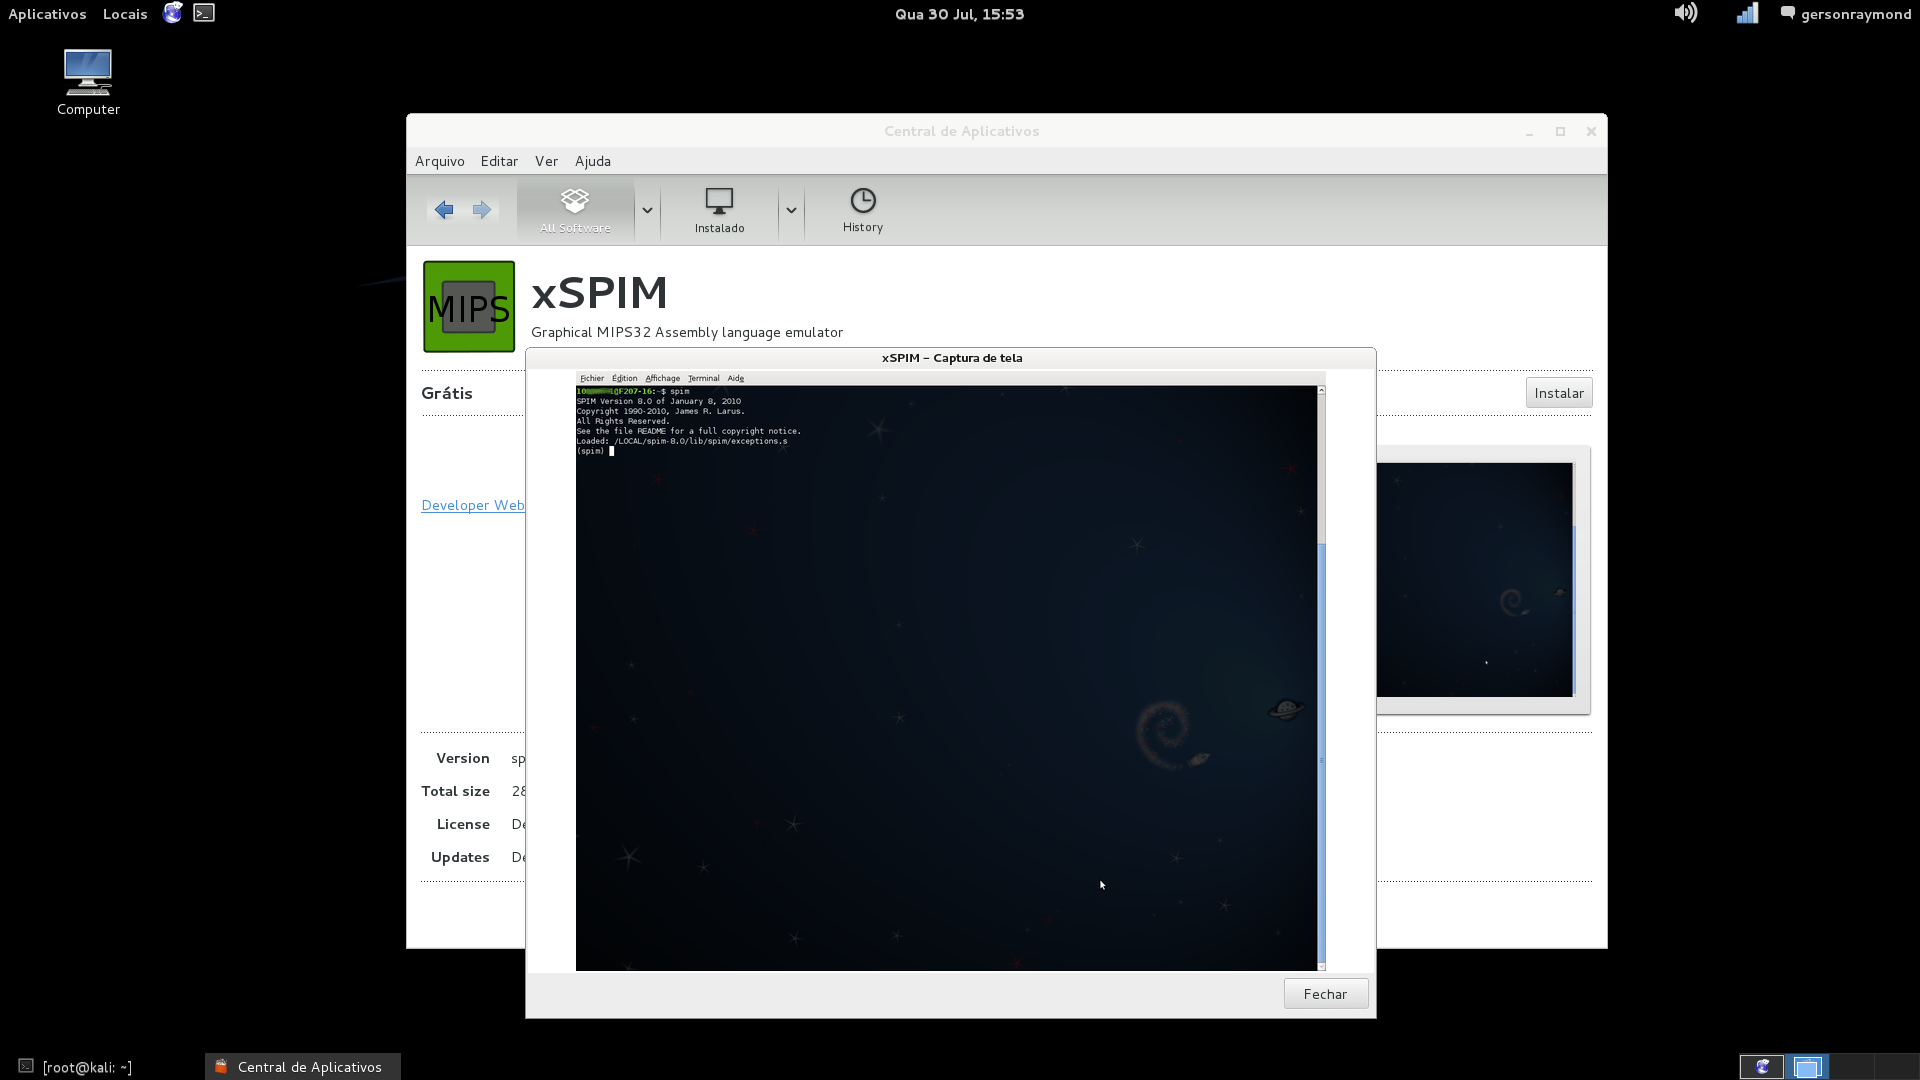Open the All Software view
The image size is (1920, 1080).
coord(575,211)
